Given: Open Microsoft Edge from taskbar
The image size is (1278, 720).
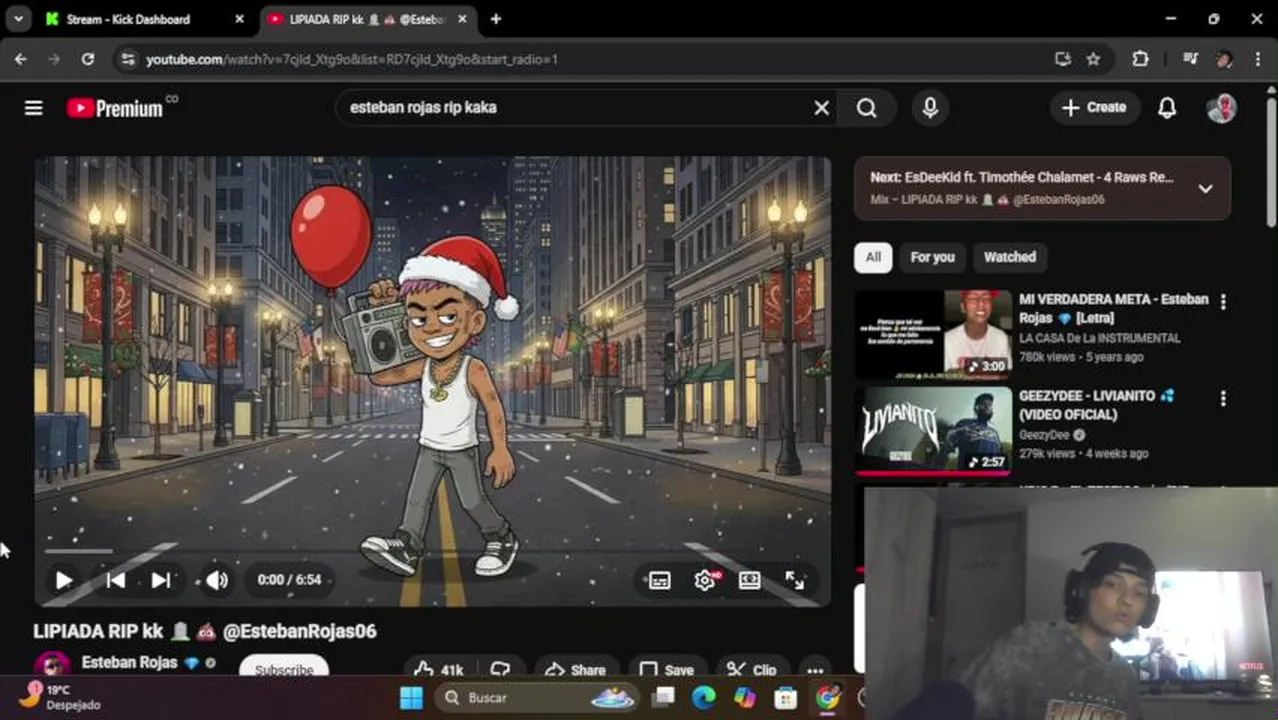Looking at the screenshot, I should click(x=703, y=698).
